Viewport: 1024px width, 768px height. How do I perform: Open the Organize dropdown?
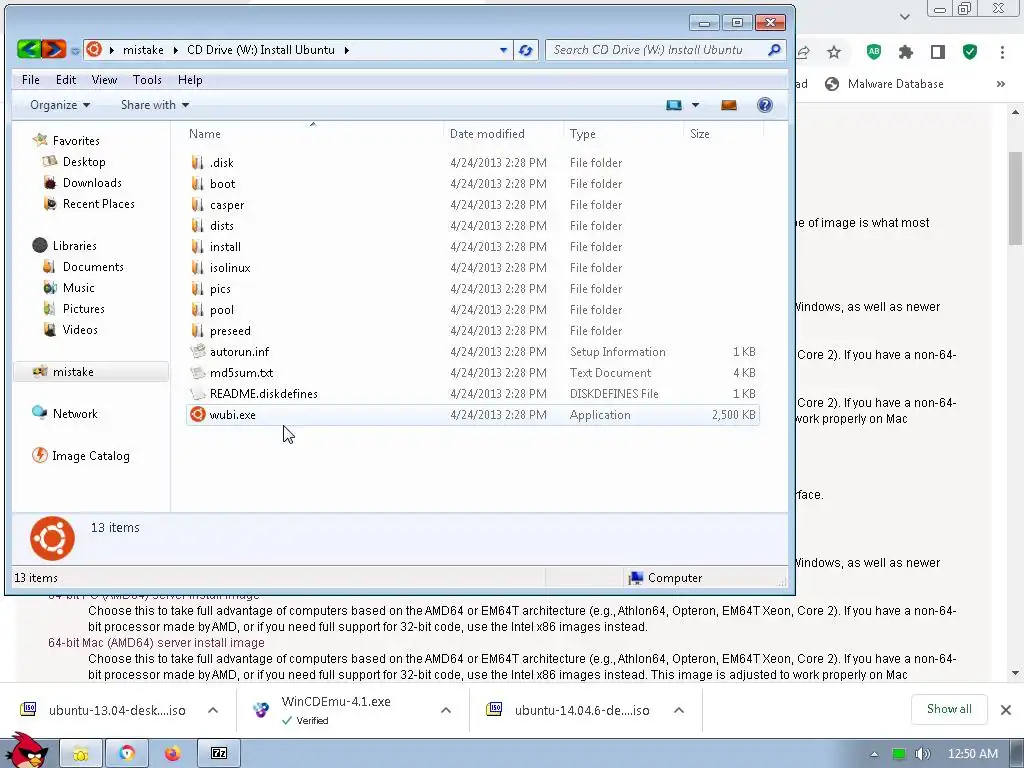pyautogui.click(x=59, y=105)
